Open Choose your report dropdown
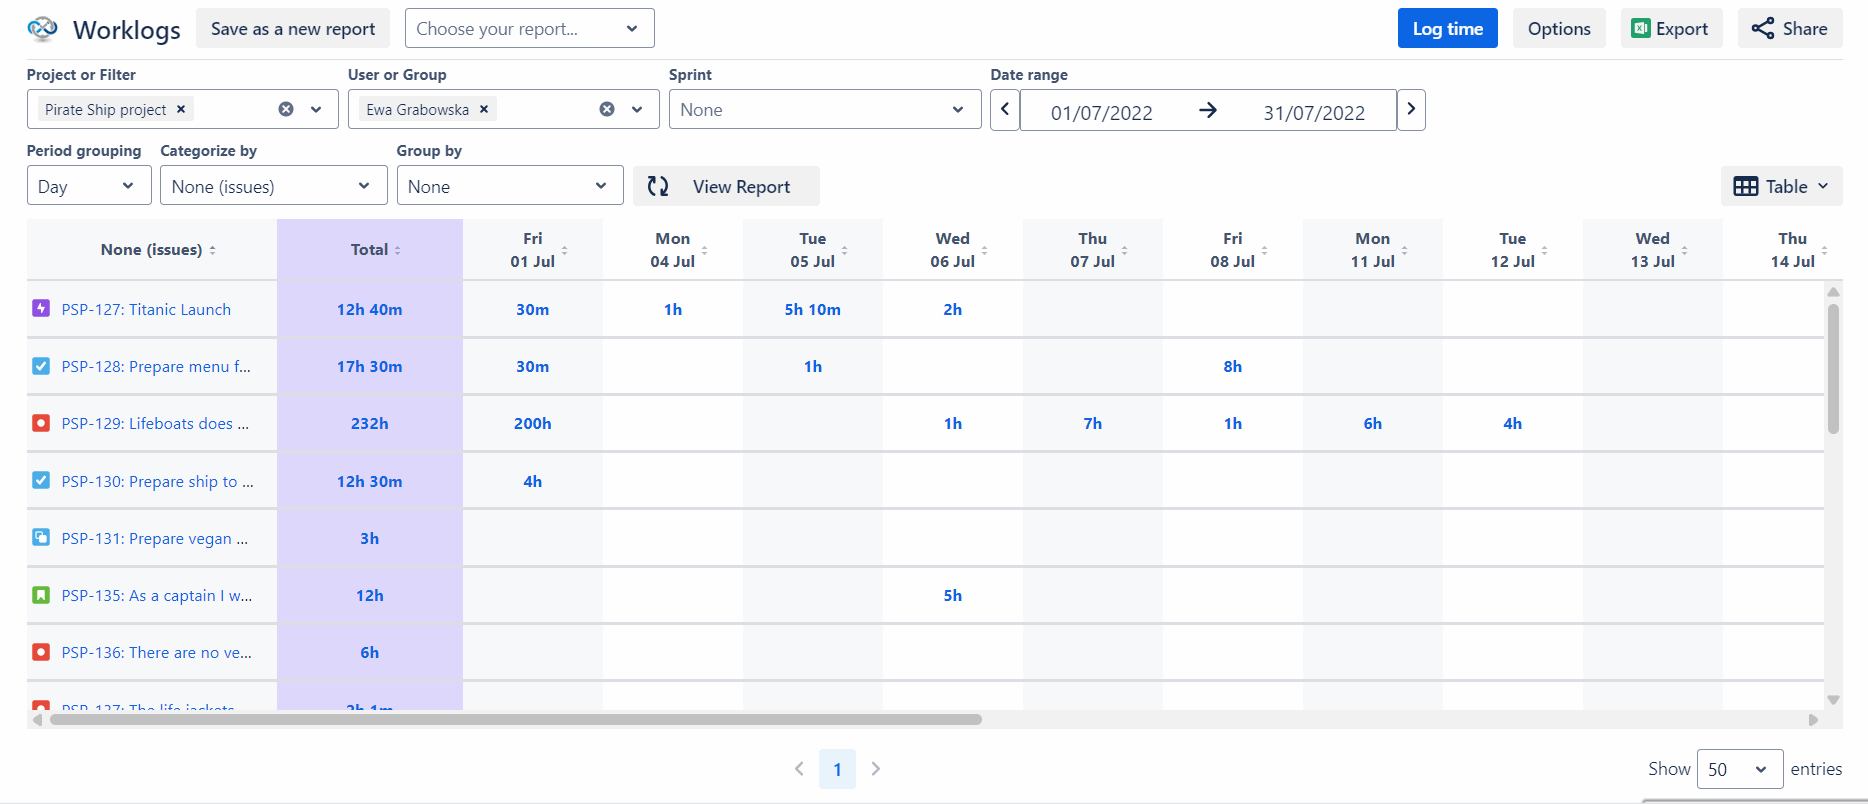This screenshot has height=804, width=1868. coord(529,28)
